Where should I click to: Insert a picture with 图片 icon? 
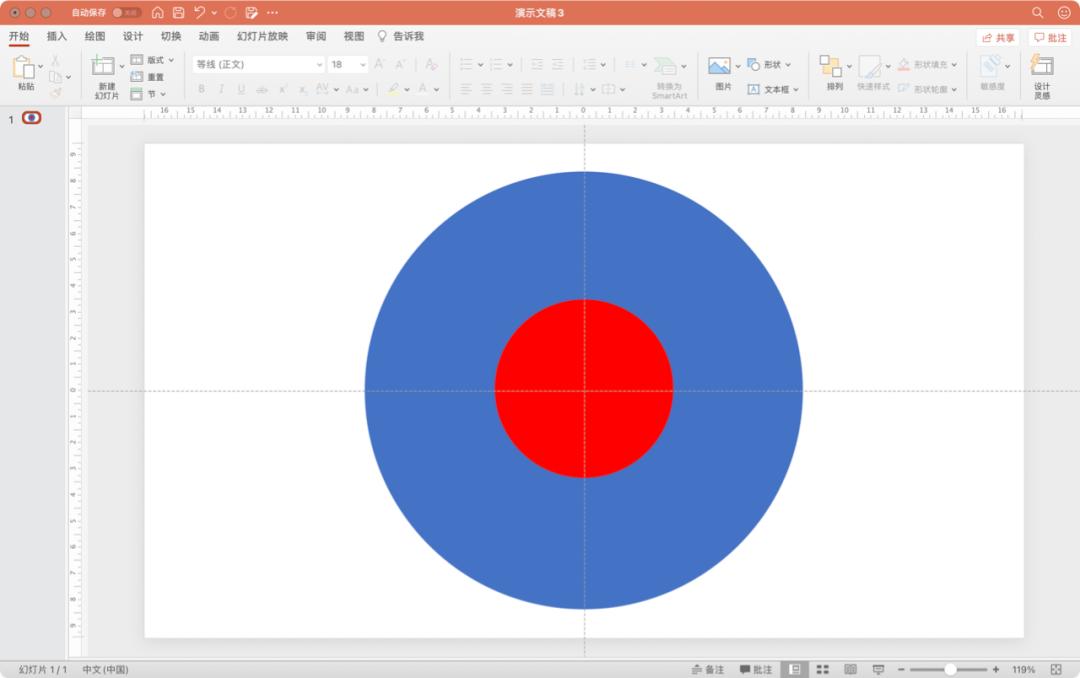pos(720,67)
